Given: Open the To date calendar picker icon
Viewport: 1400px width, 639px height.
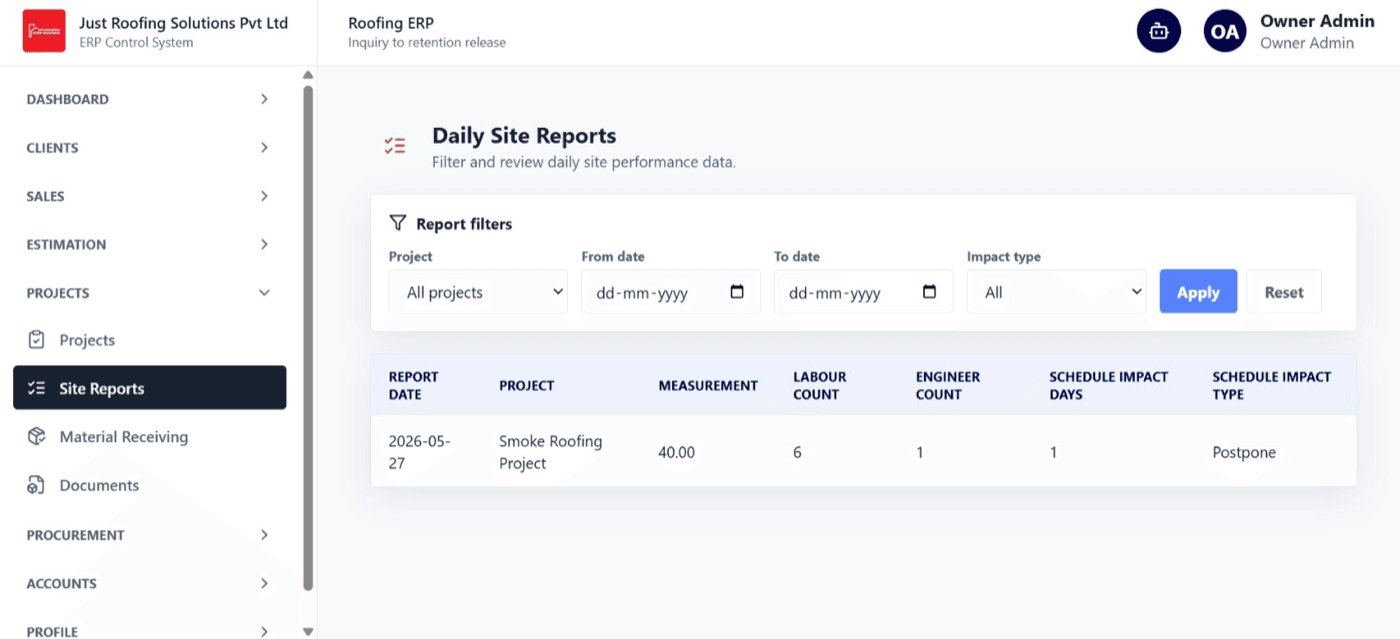Looking at the screenshot, I should (x=929, y=292).
